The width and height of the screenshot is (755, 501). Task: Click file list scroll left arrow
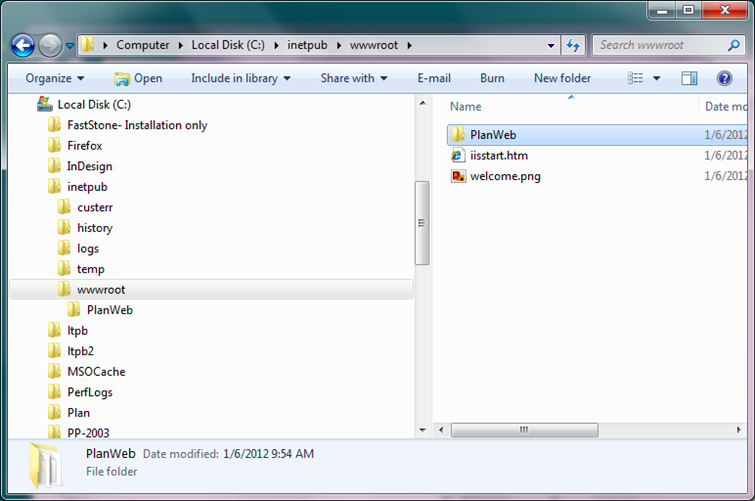[x=441, y=430]
